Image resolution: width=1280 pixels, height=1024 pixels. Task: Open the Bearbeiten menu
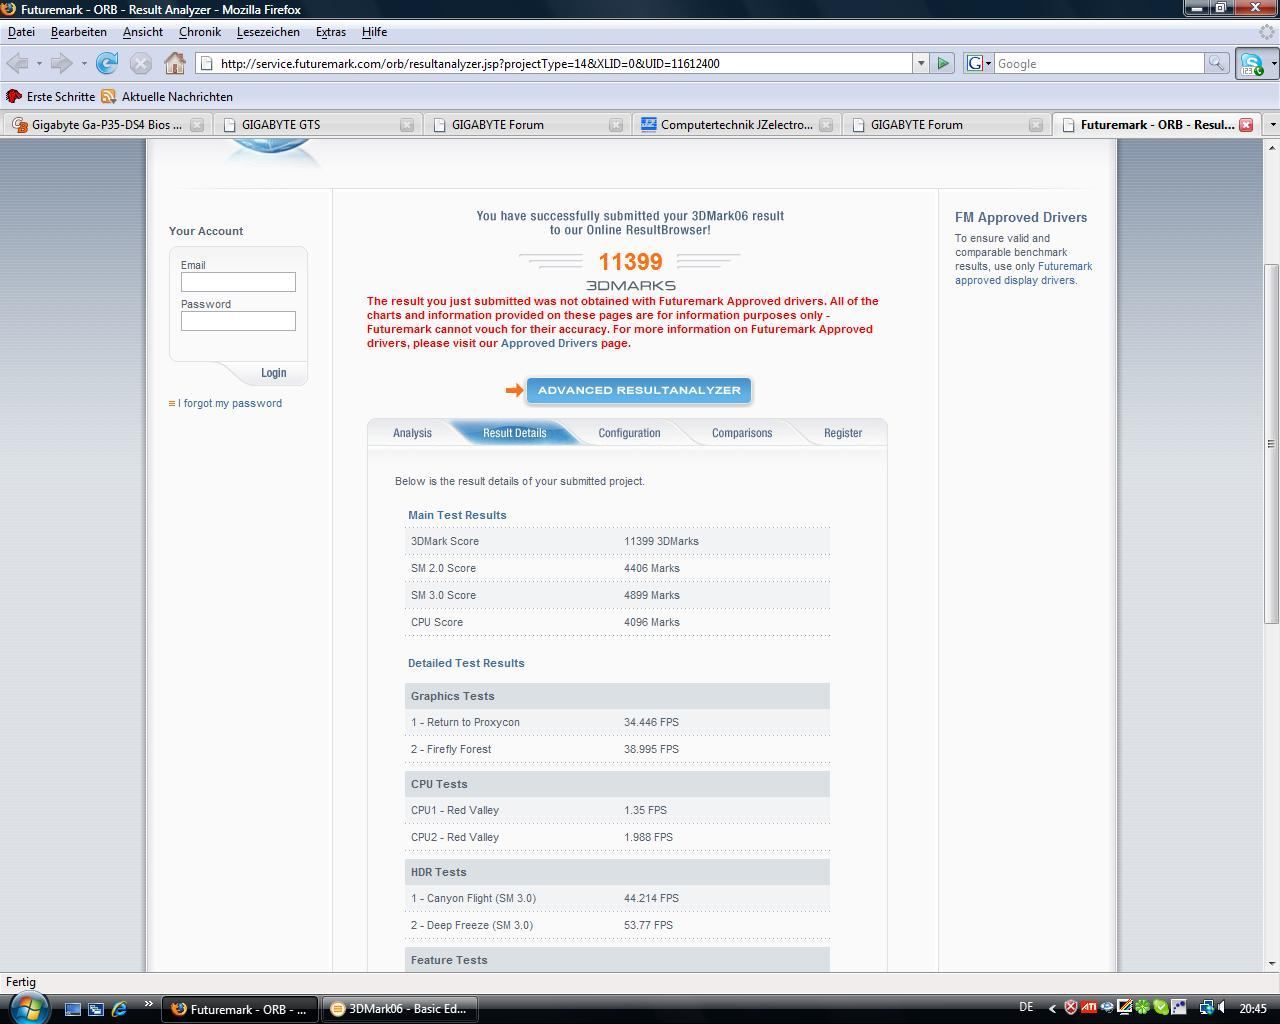click(78, 32)
